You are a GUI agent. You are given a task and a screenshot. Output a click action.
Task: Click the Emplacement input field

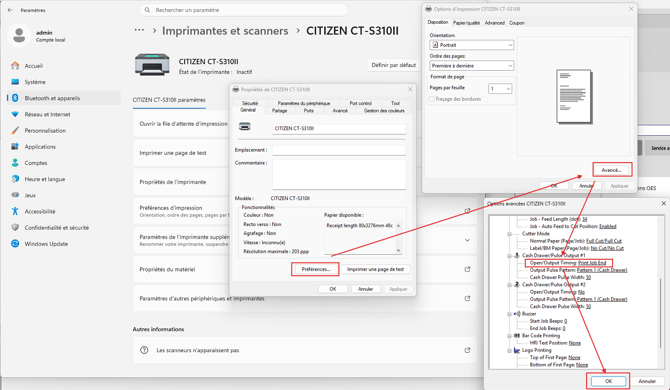point(339,150)
